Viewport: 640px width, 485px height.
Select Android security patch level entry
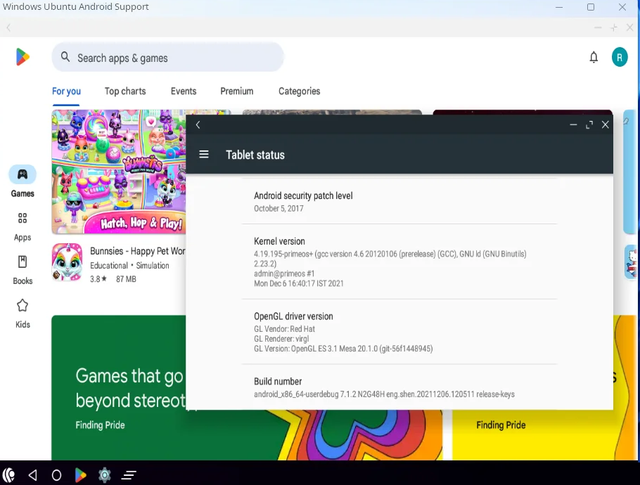pyautogui.click(x=399, y=202)
